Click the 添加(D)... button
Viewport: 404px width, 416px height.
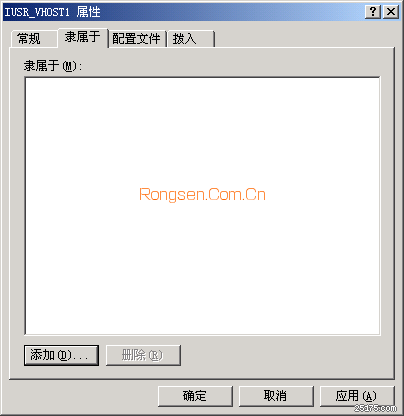pos(61,355)
